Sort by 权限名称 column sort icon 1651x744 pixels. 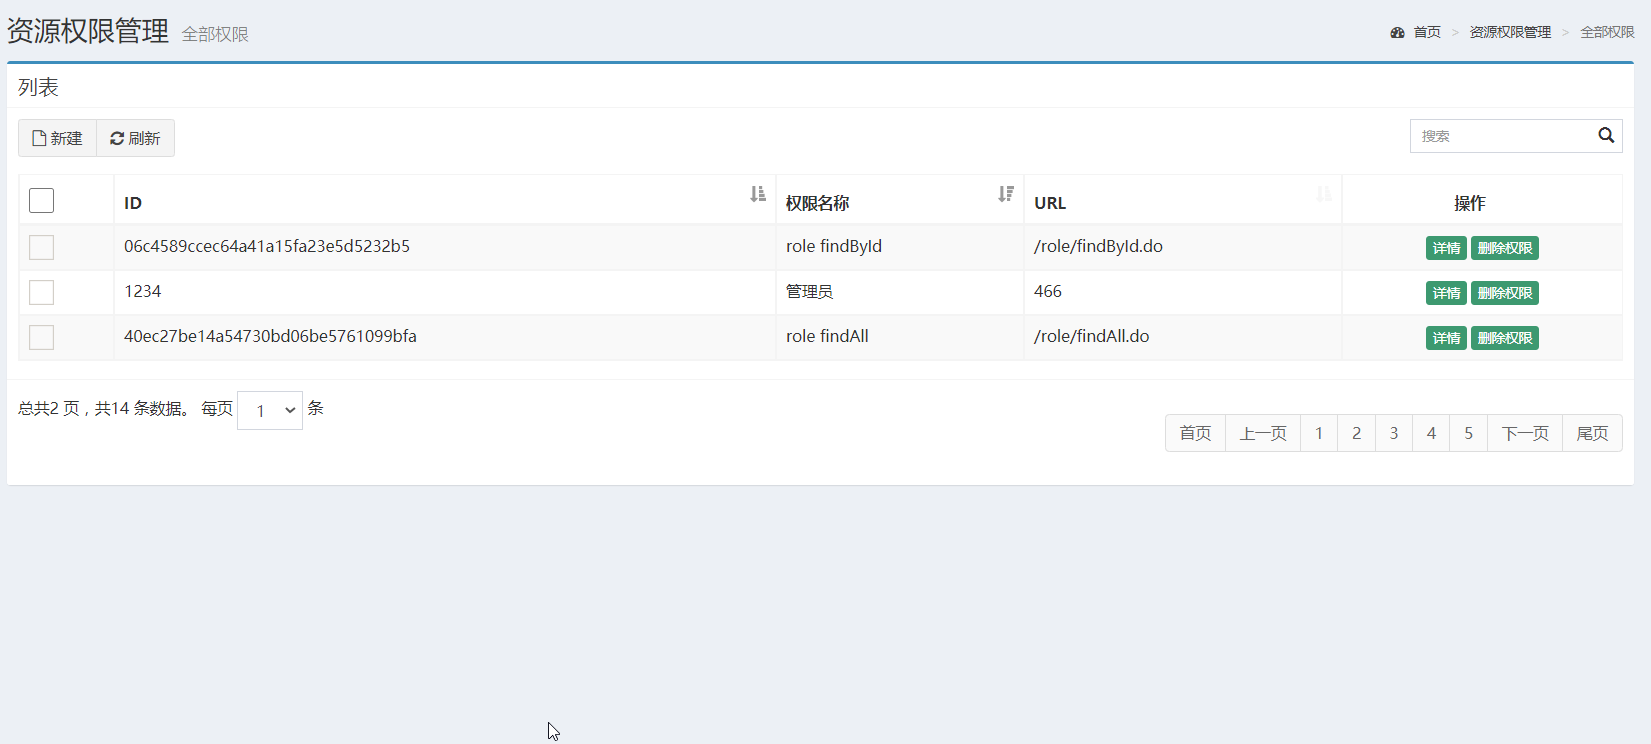tap(1006, 194)
